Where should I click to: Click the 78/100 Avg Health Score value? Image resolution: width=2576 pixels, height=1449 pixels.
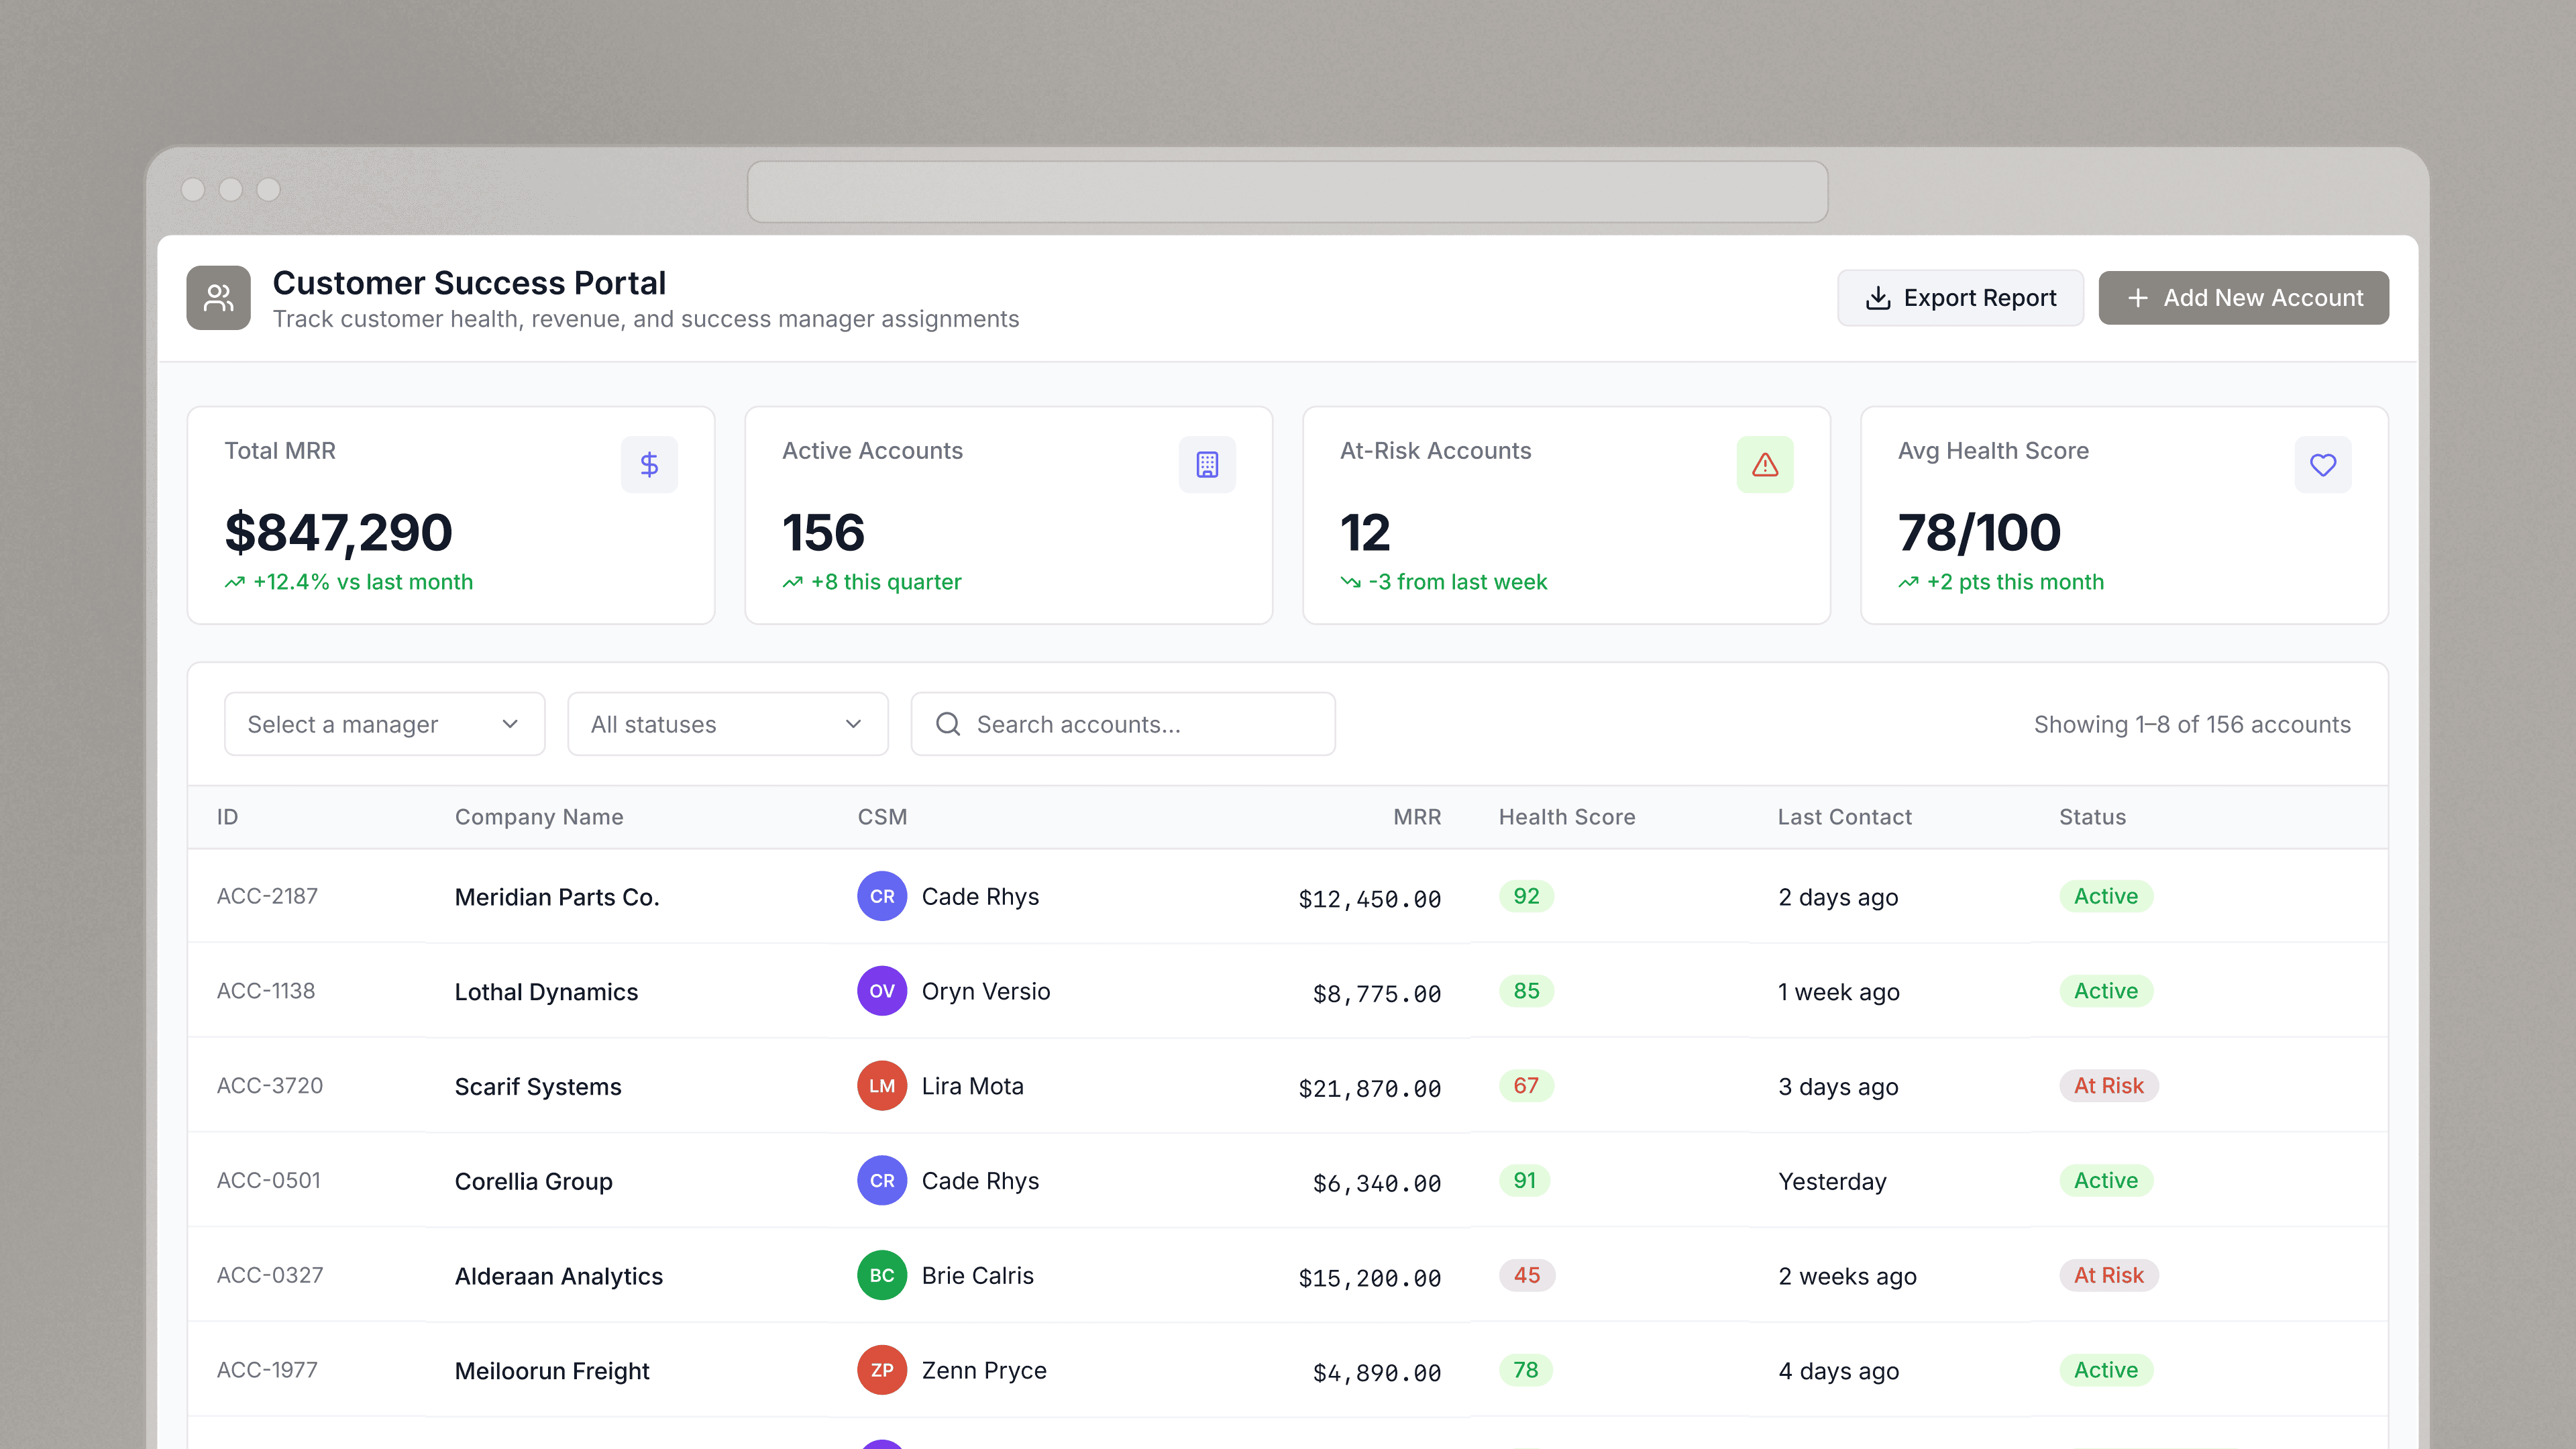1979,532
